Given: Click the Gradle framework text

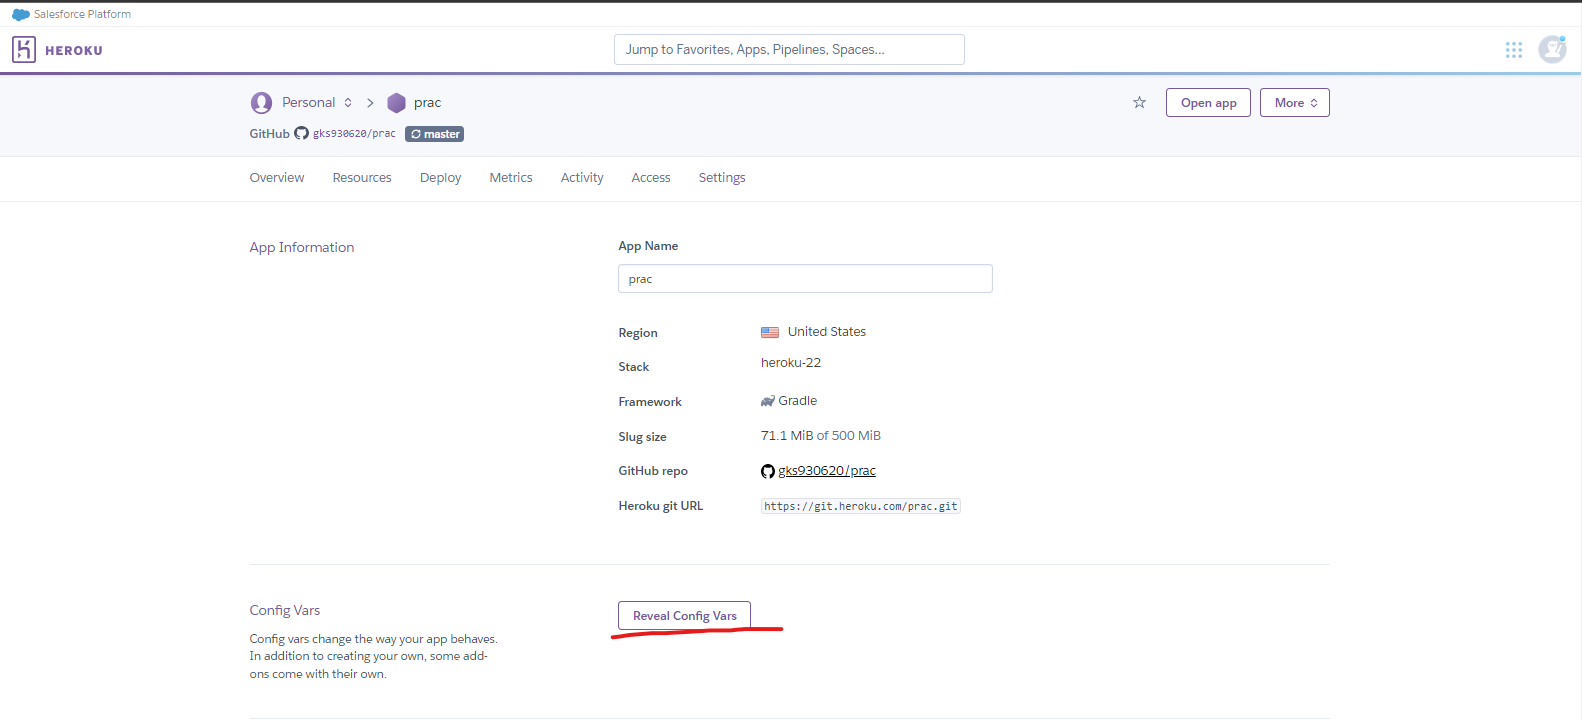Looking at the screenshot, I should (x=798, y=401).
